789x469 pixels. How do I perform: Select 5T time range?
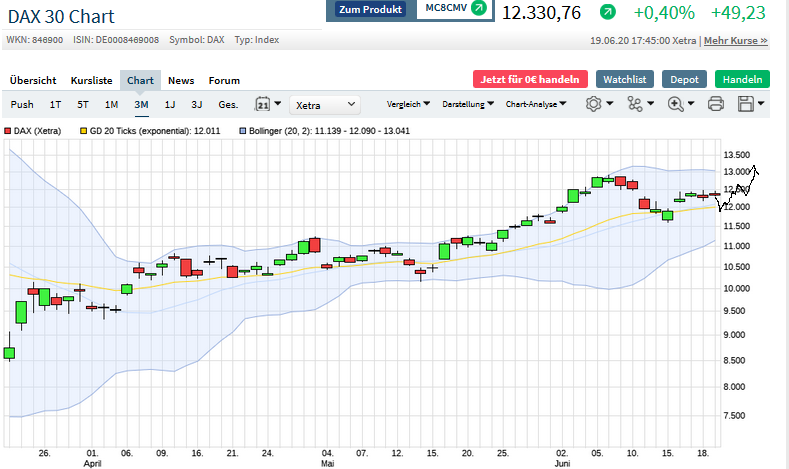83,105
